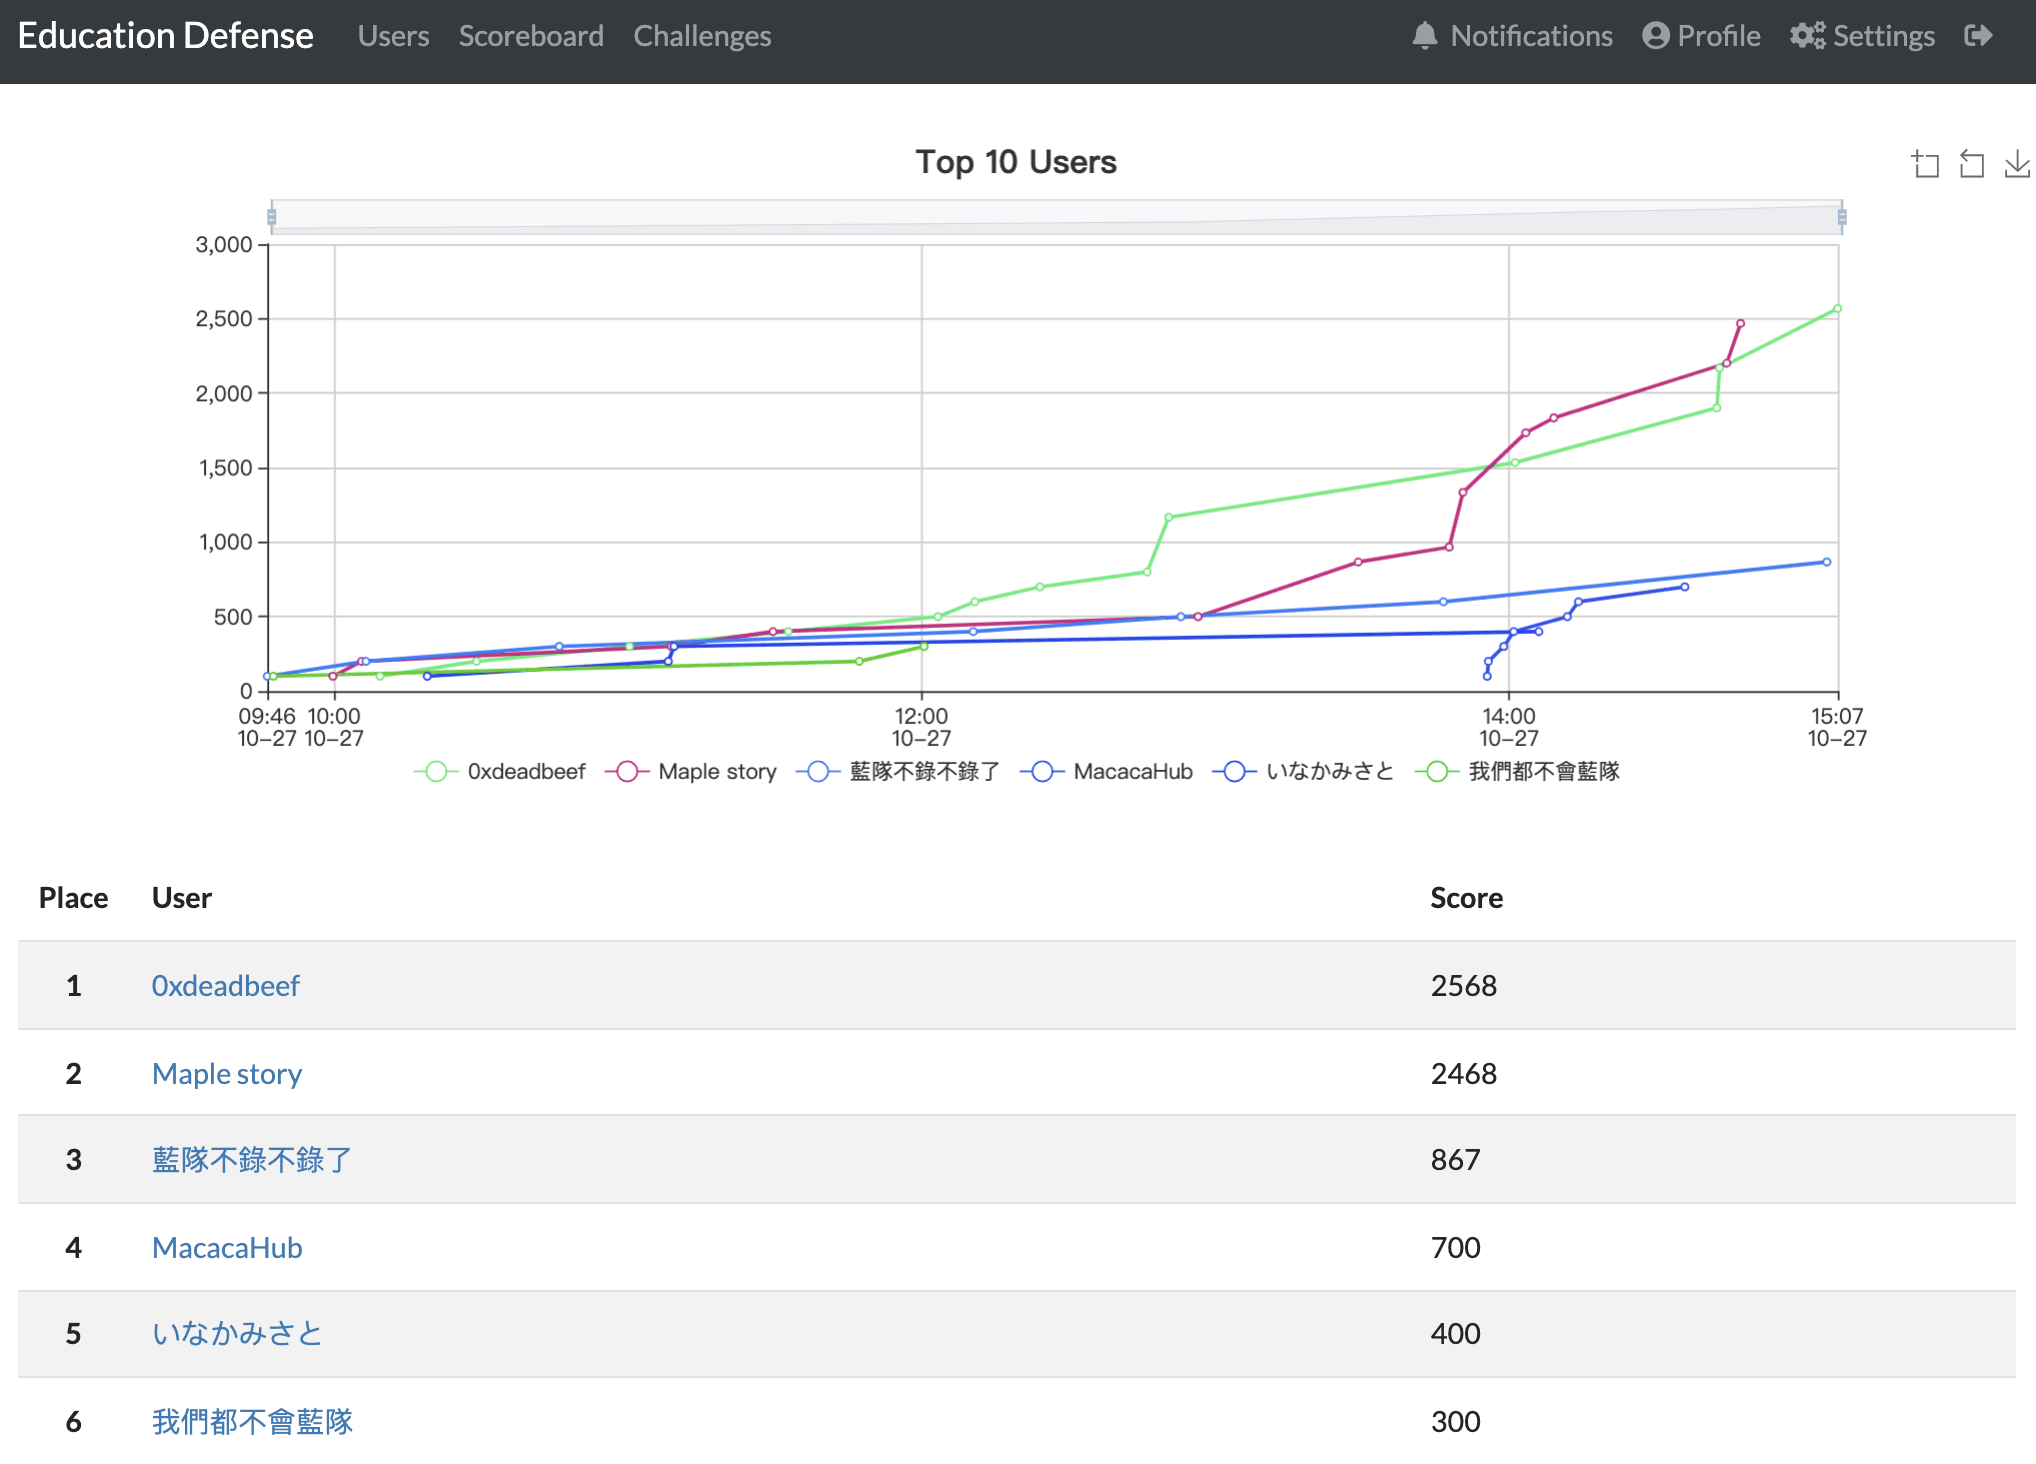2036x1464 pixels.
Task: View Maple story's profile link
Action: click(227, 1073)
